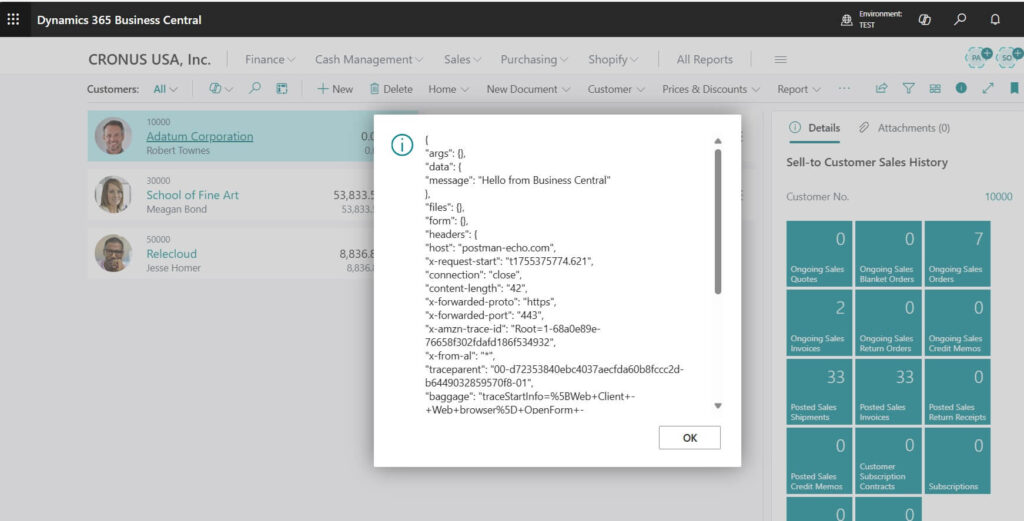This screenshot has width=1024, height=521.
Task: Click the expand page arrows icon
Action: (988, 89)
